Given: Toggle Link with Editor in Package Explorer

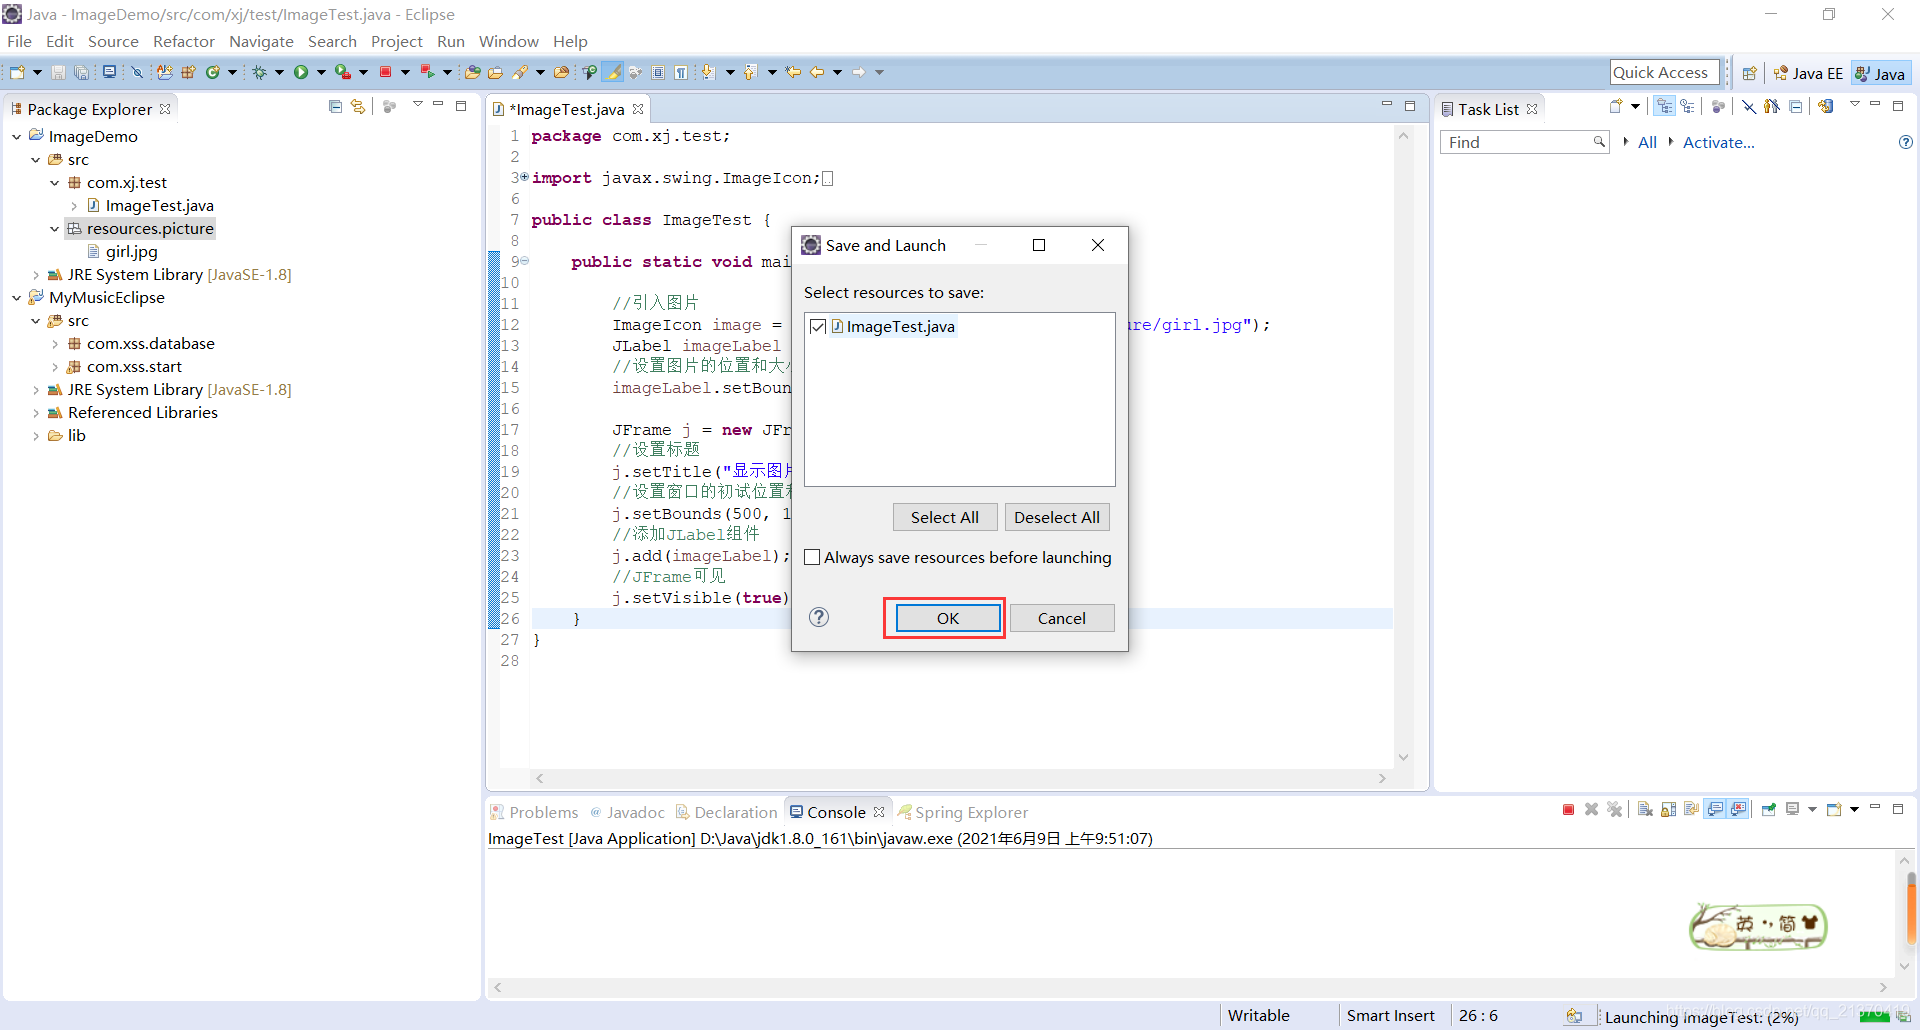Looking at the screenshot, I should 358,107.
